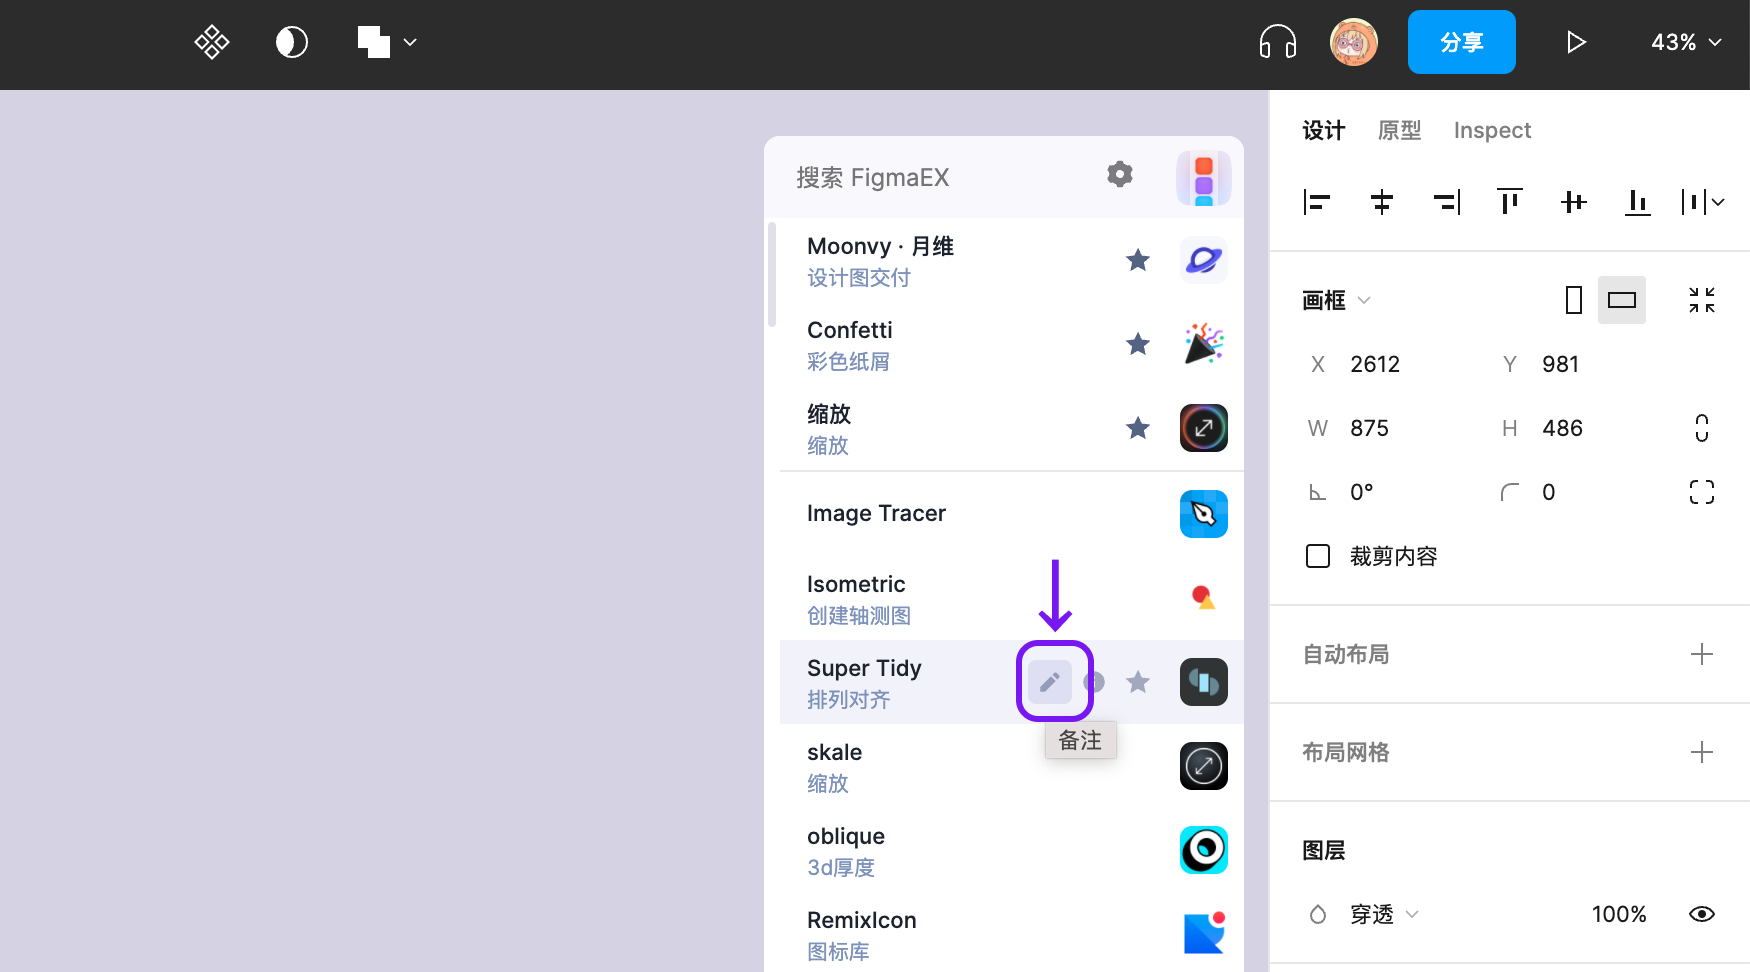Click the blend mode droplet icon
This screenshot has height=972, width=1750.
coord(1318,914)
